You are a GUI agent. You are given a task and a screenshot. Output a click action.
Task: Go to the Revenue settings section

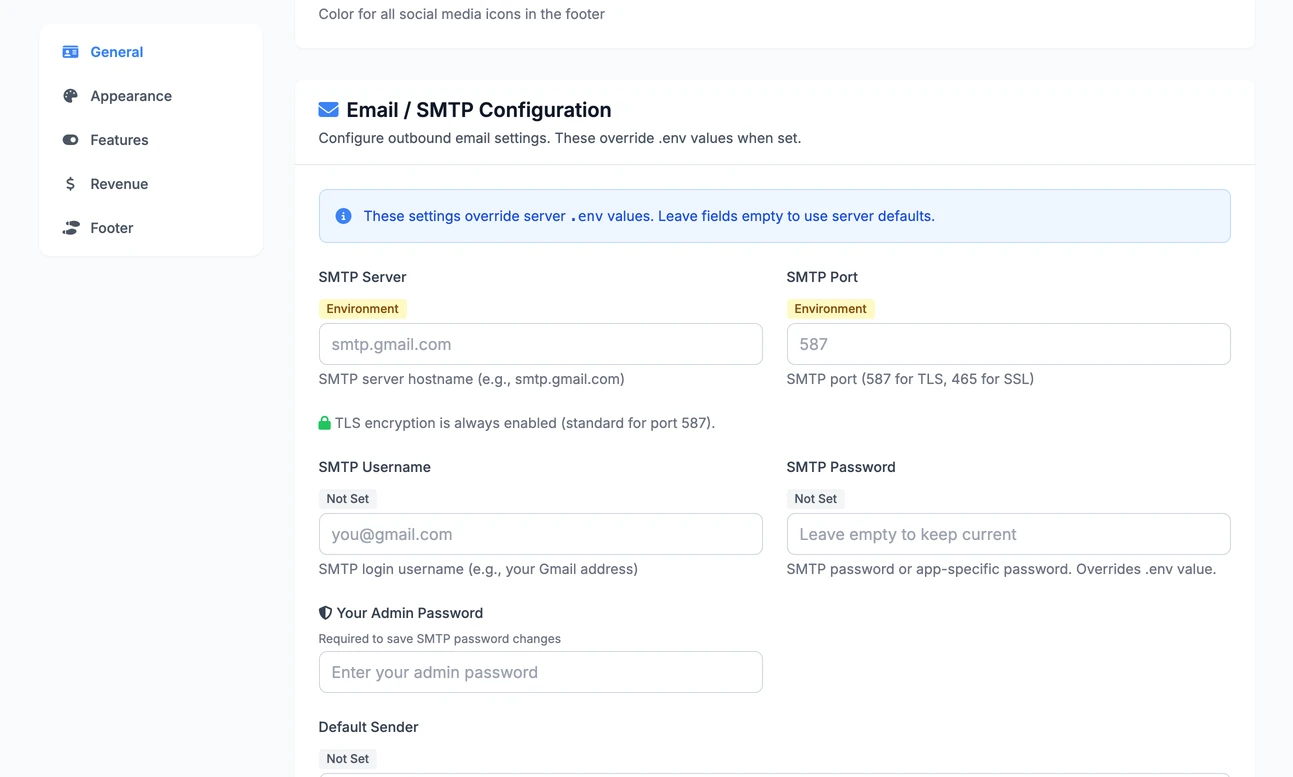click(151, 184)
